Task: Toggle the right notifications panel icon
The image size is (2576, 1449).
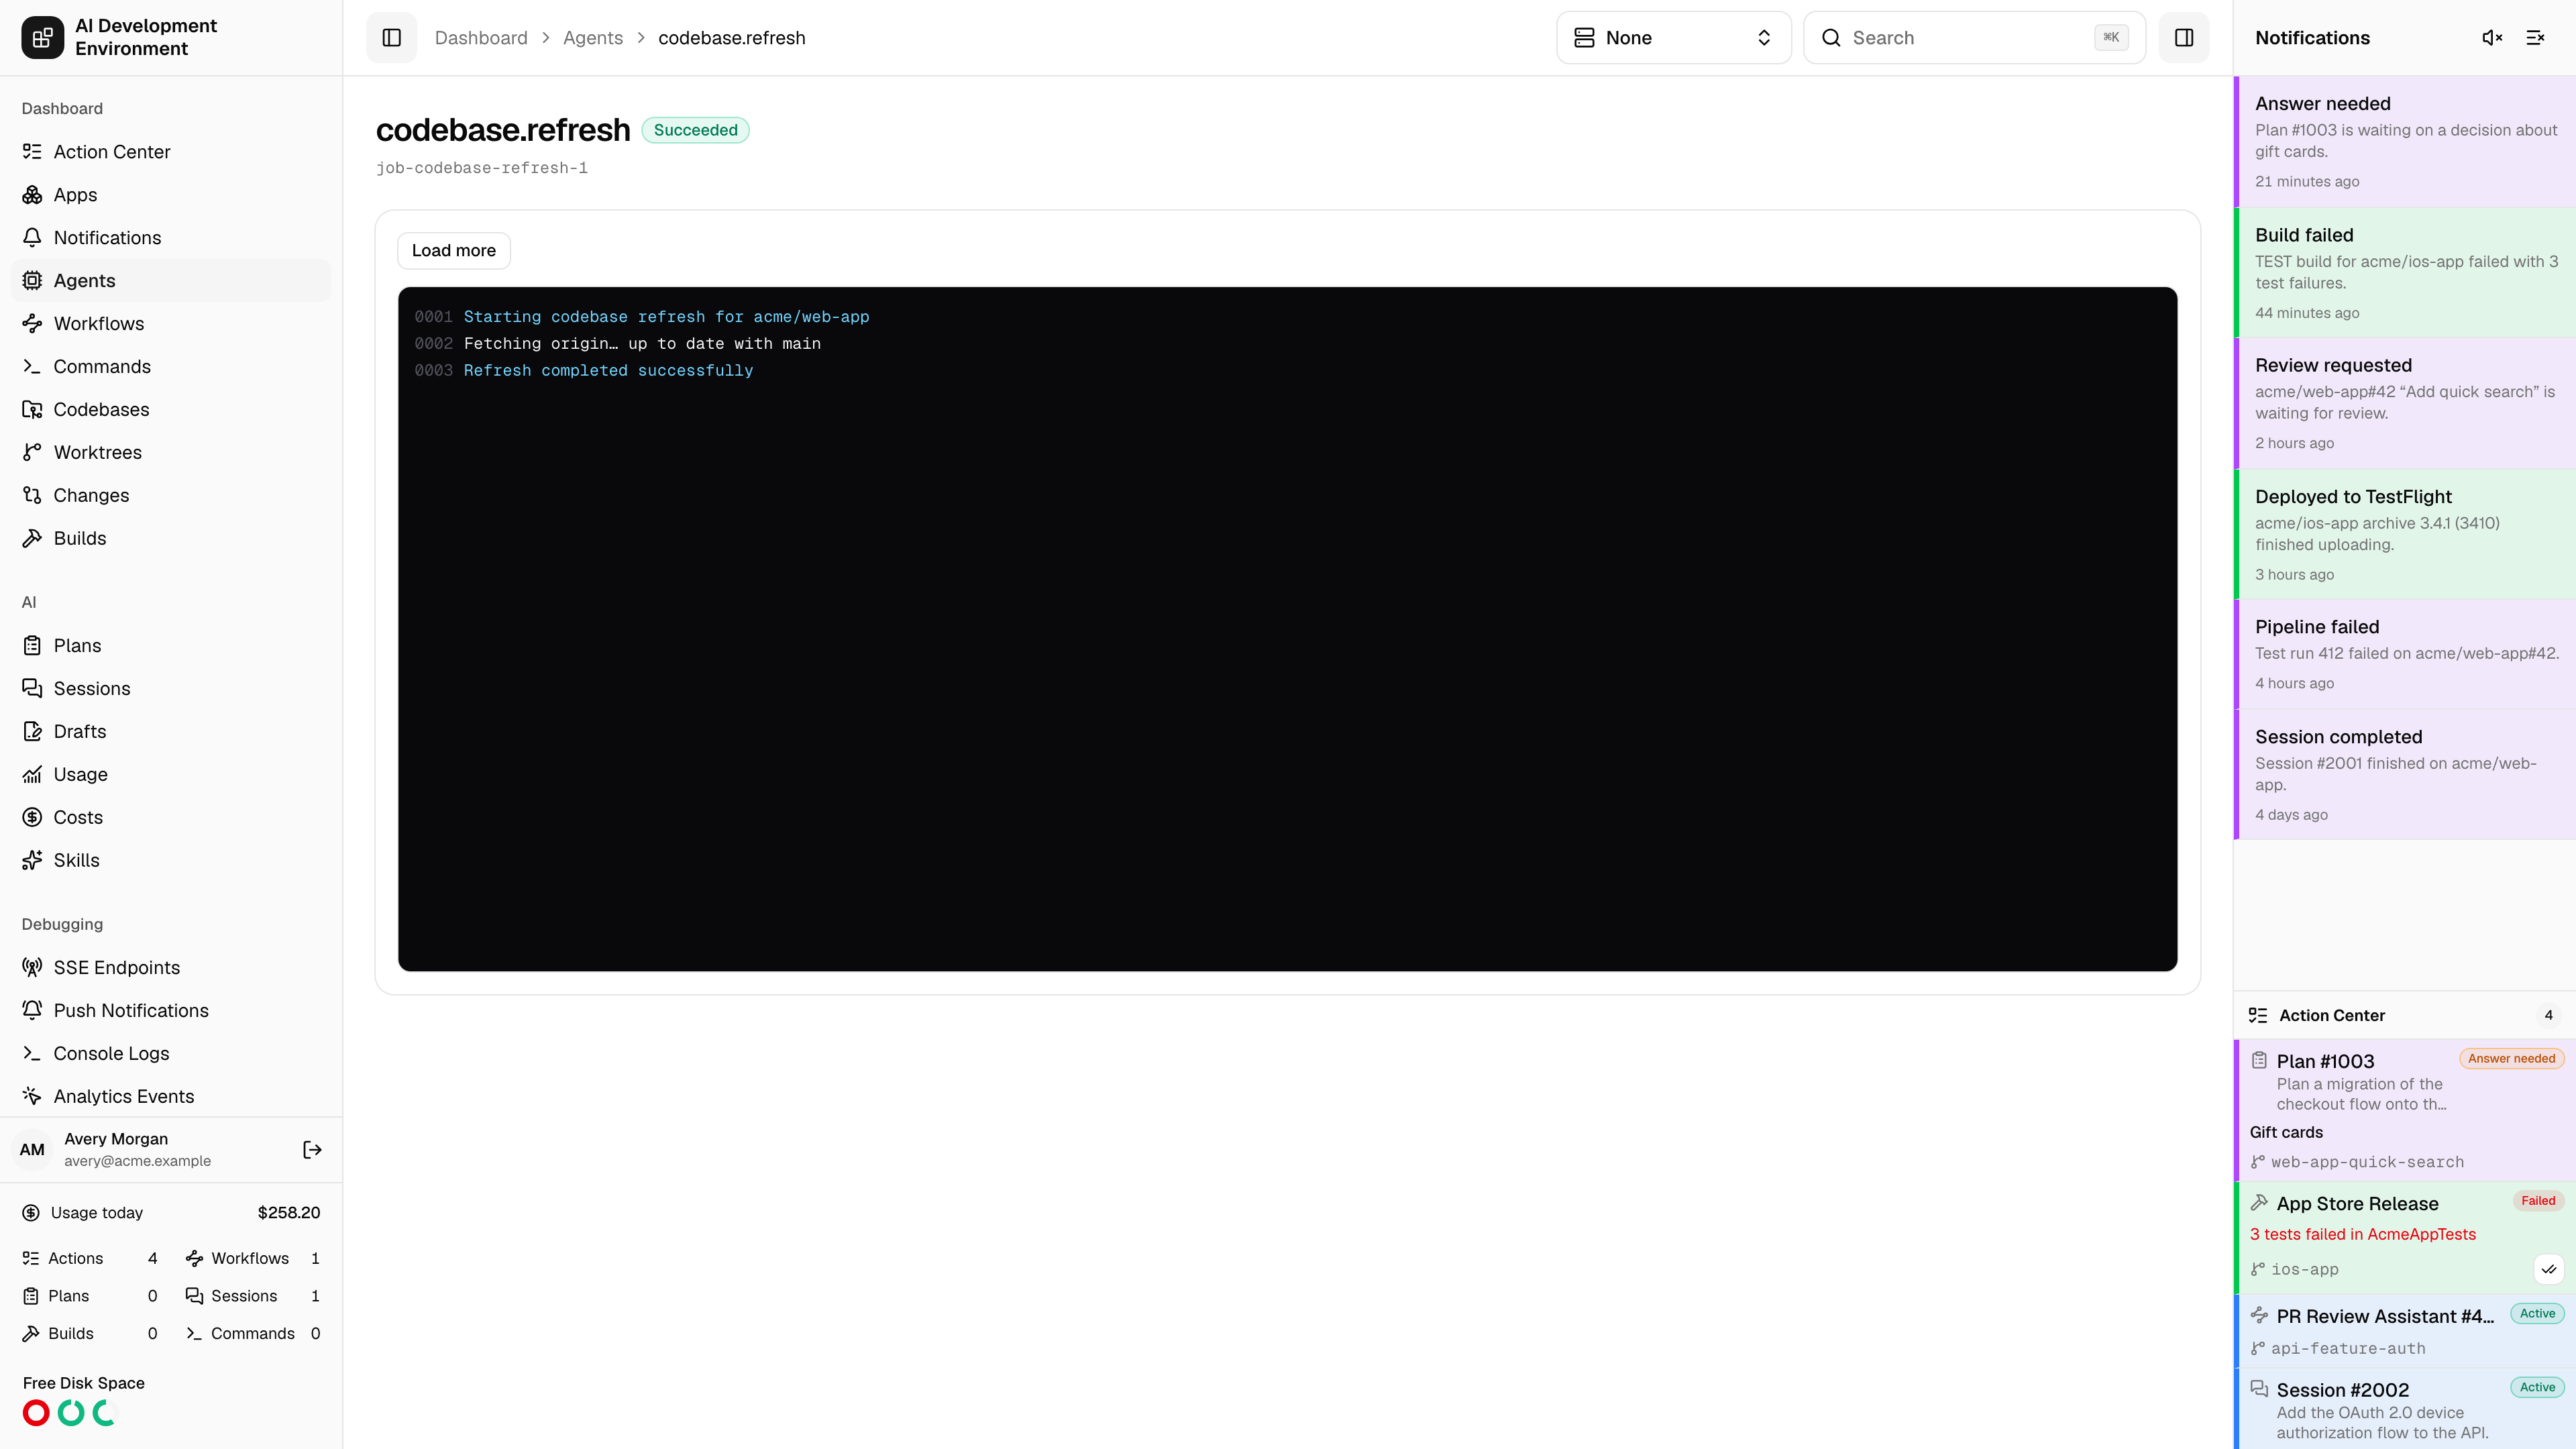Action: (x=2184, y=38)
